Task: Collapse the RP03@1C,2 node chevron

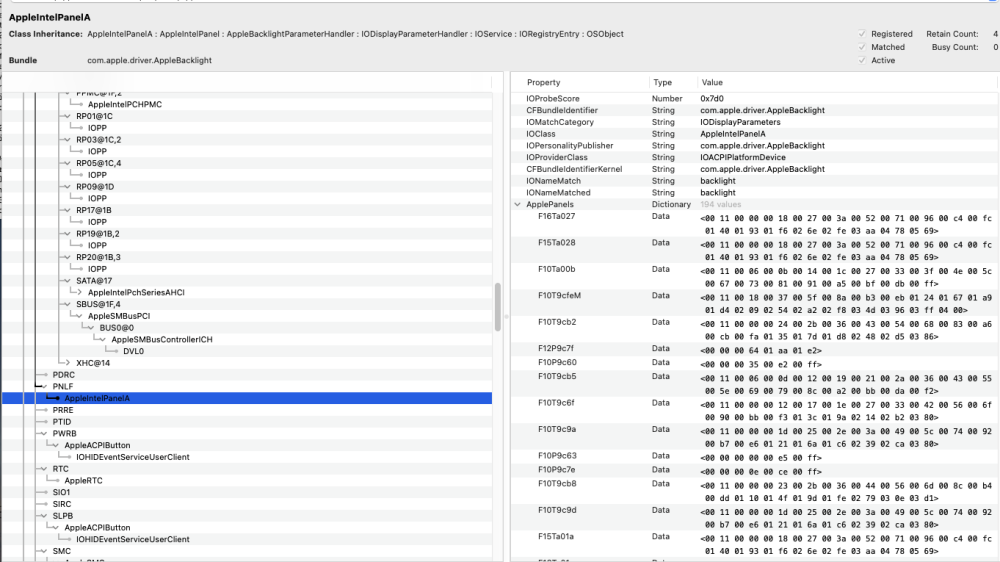Action: point(67,140)
